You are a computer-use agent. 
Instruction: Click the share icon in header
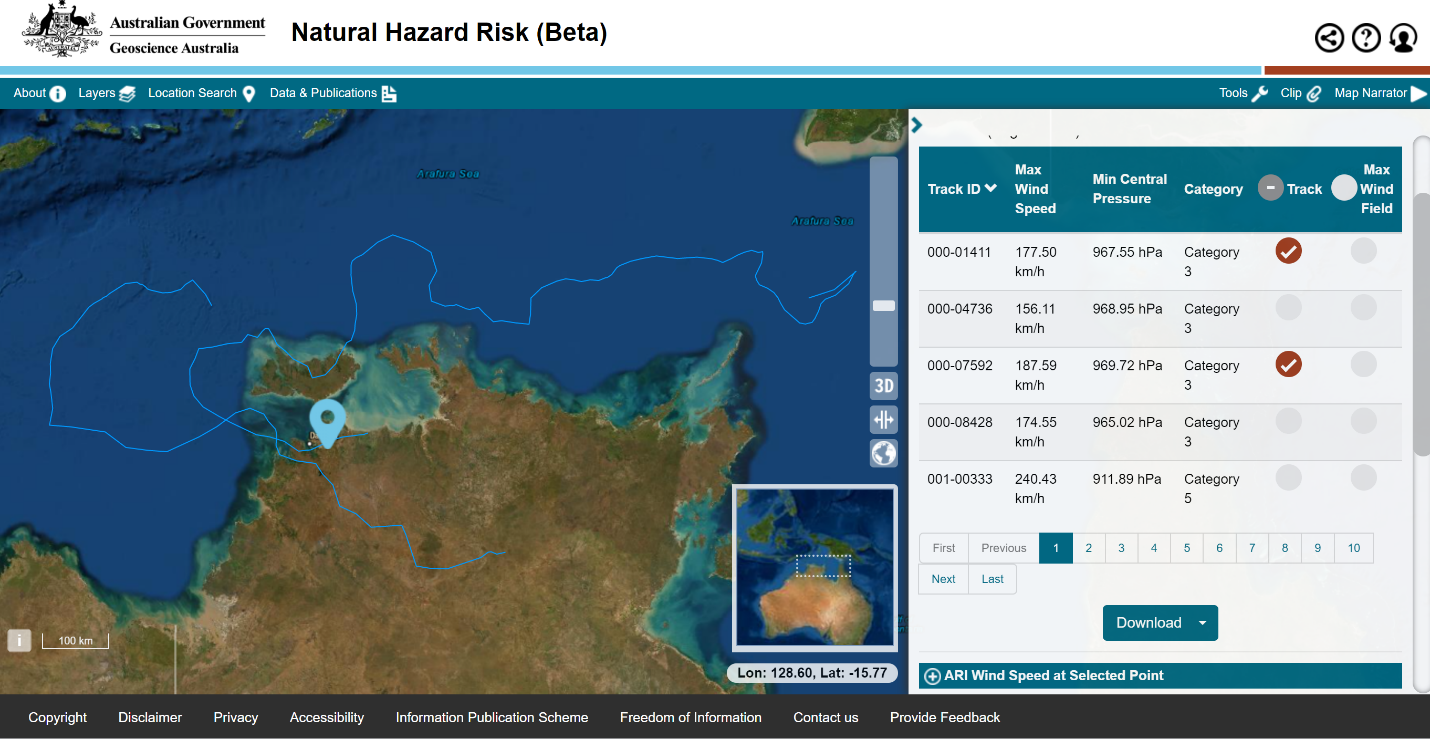1329,38
